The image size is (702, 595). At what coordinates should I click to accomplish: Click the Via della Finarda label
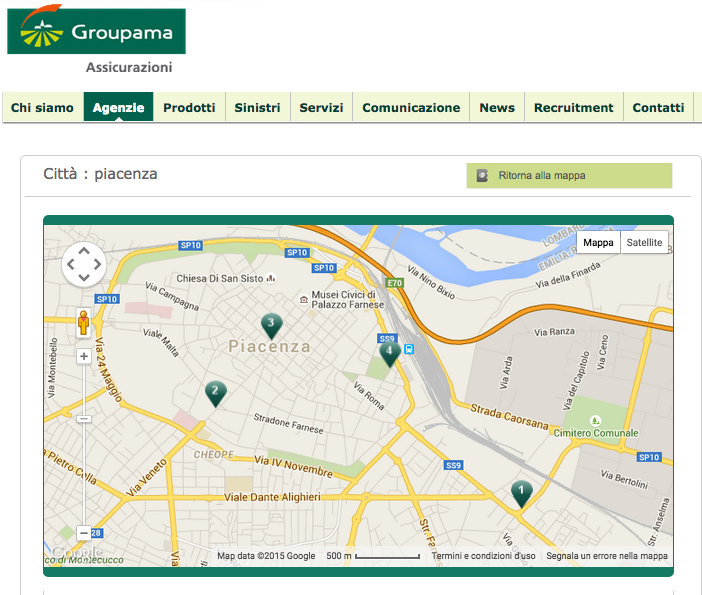568,275
